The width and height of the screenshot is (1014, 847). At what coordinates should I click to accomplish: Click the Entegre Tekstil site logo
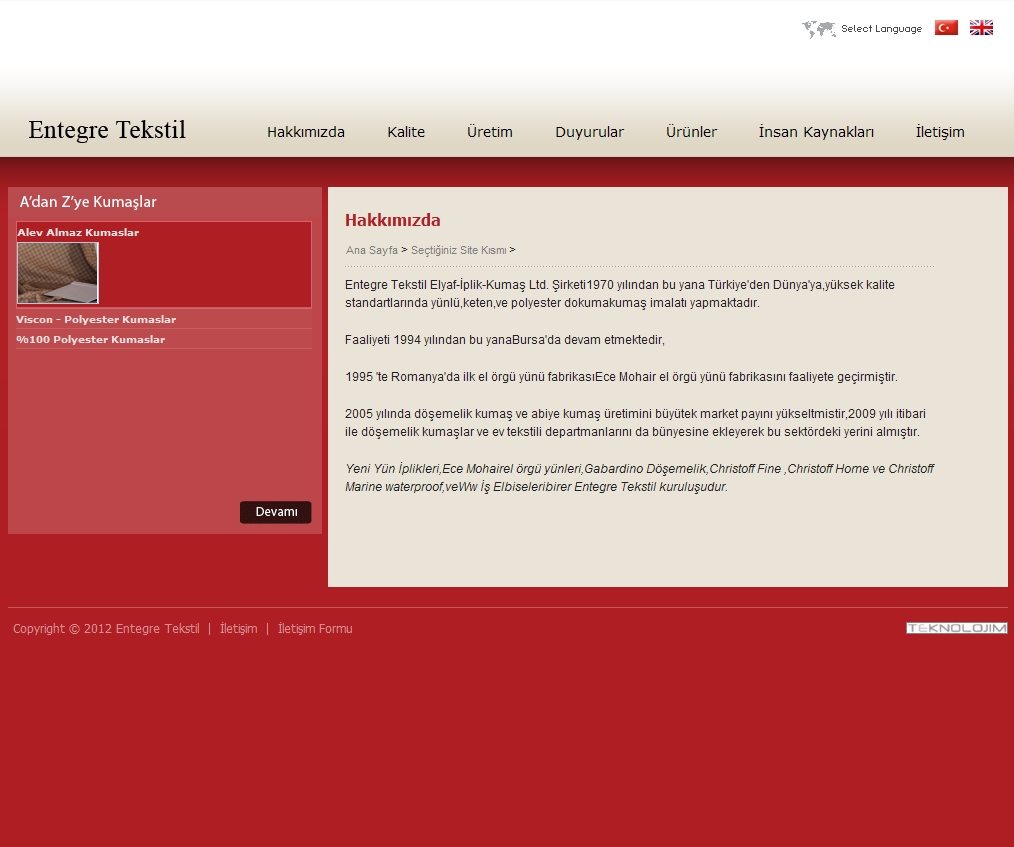click(107, 130)
